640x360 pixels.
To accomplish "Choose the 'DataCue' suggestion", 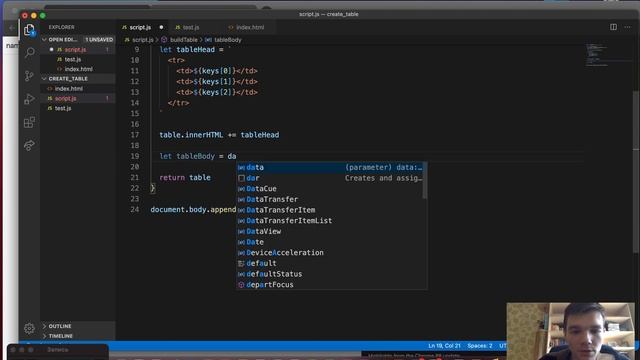I will click(x=331, y=189).
